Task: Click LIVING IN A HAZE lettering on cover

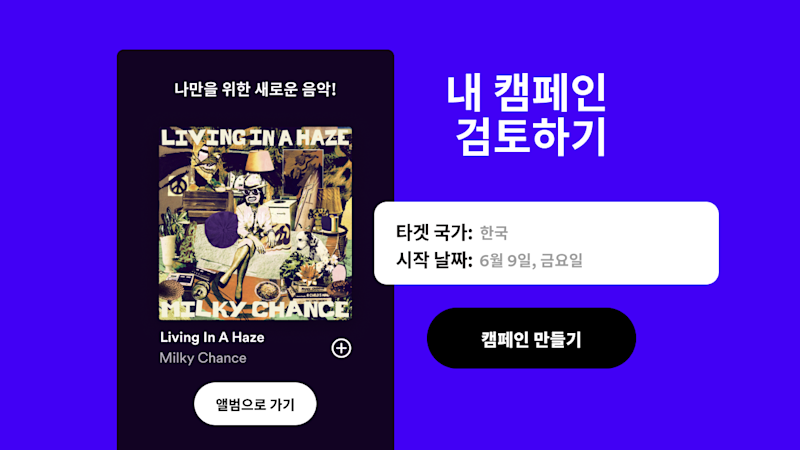Action: pos(255,137)
